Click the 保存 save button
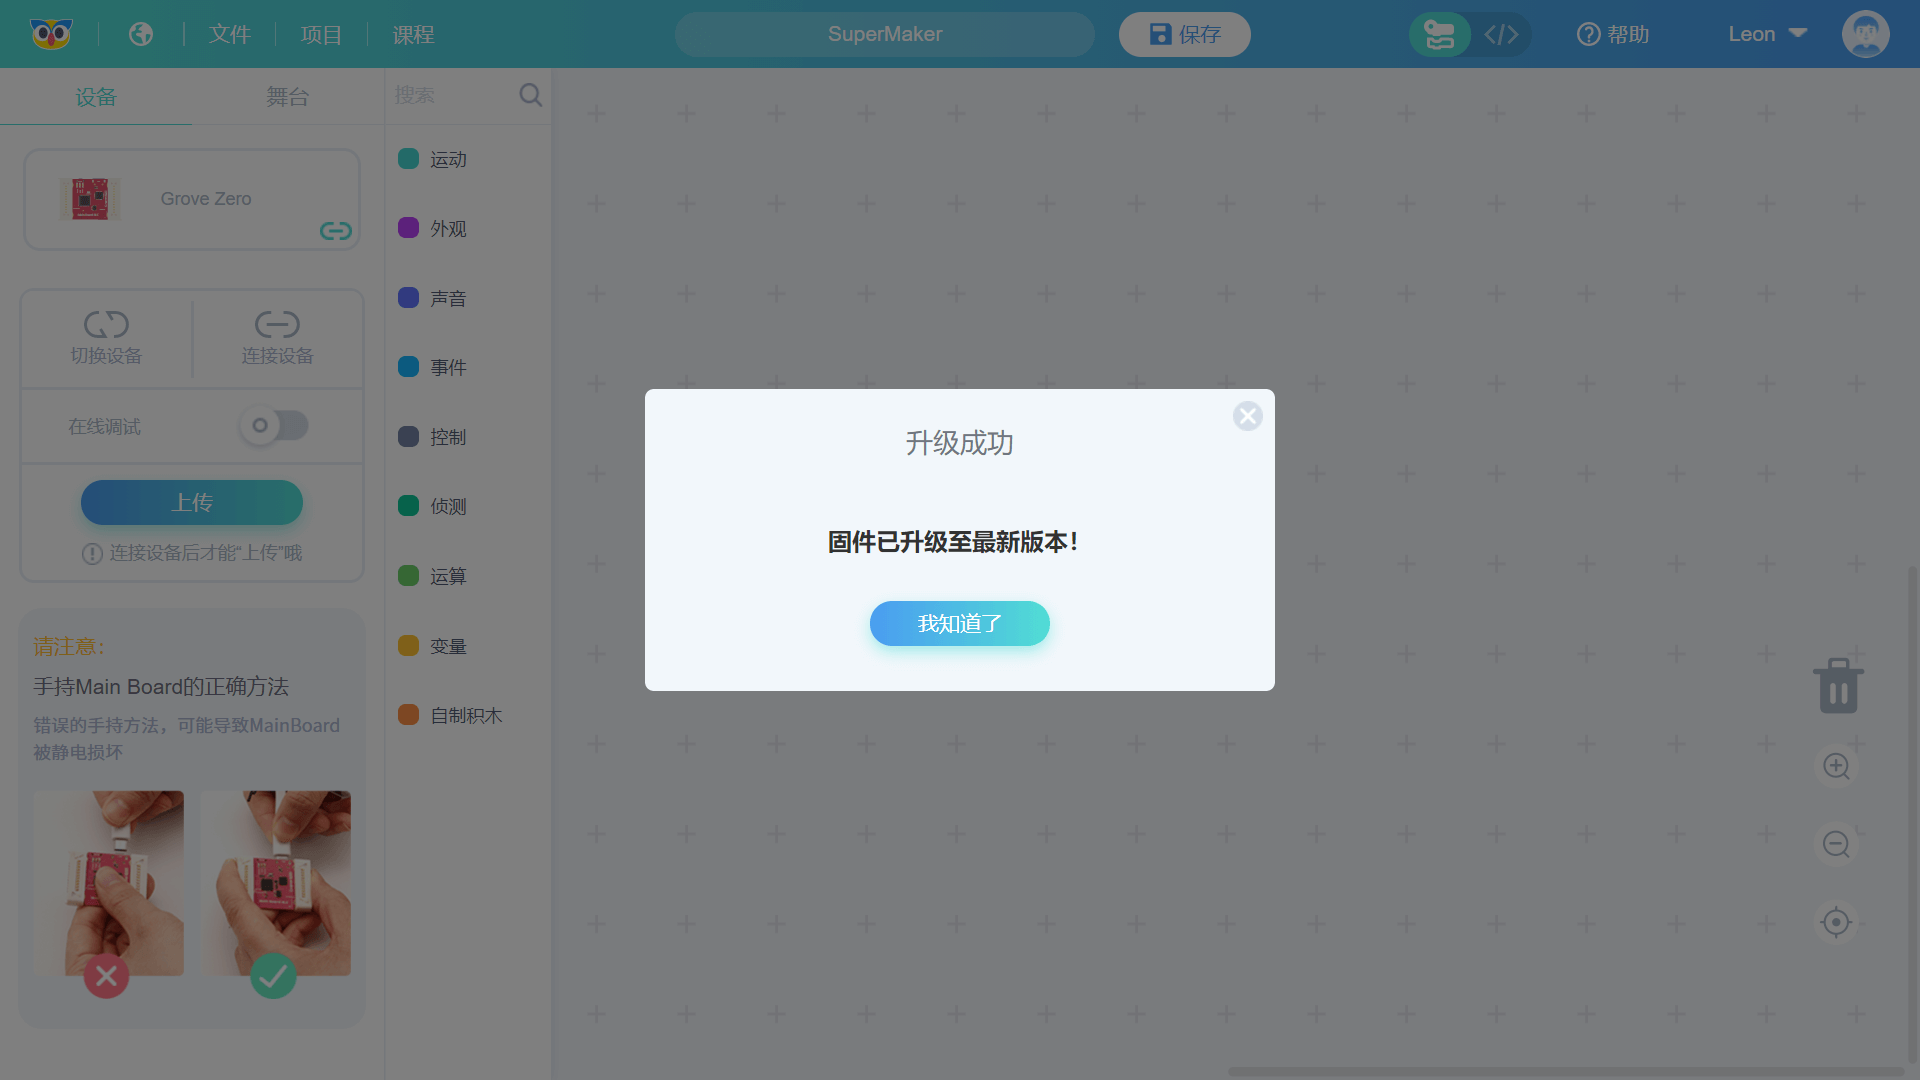Image resolution: width=1920 pixels, height=1080 pixels. (1184, 35)
